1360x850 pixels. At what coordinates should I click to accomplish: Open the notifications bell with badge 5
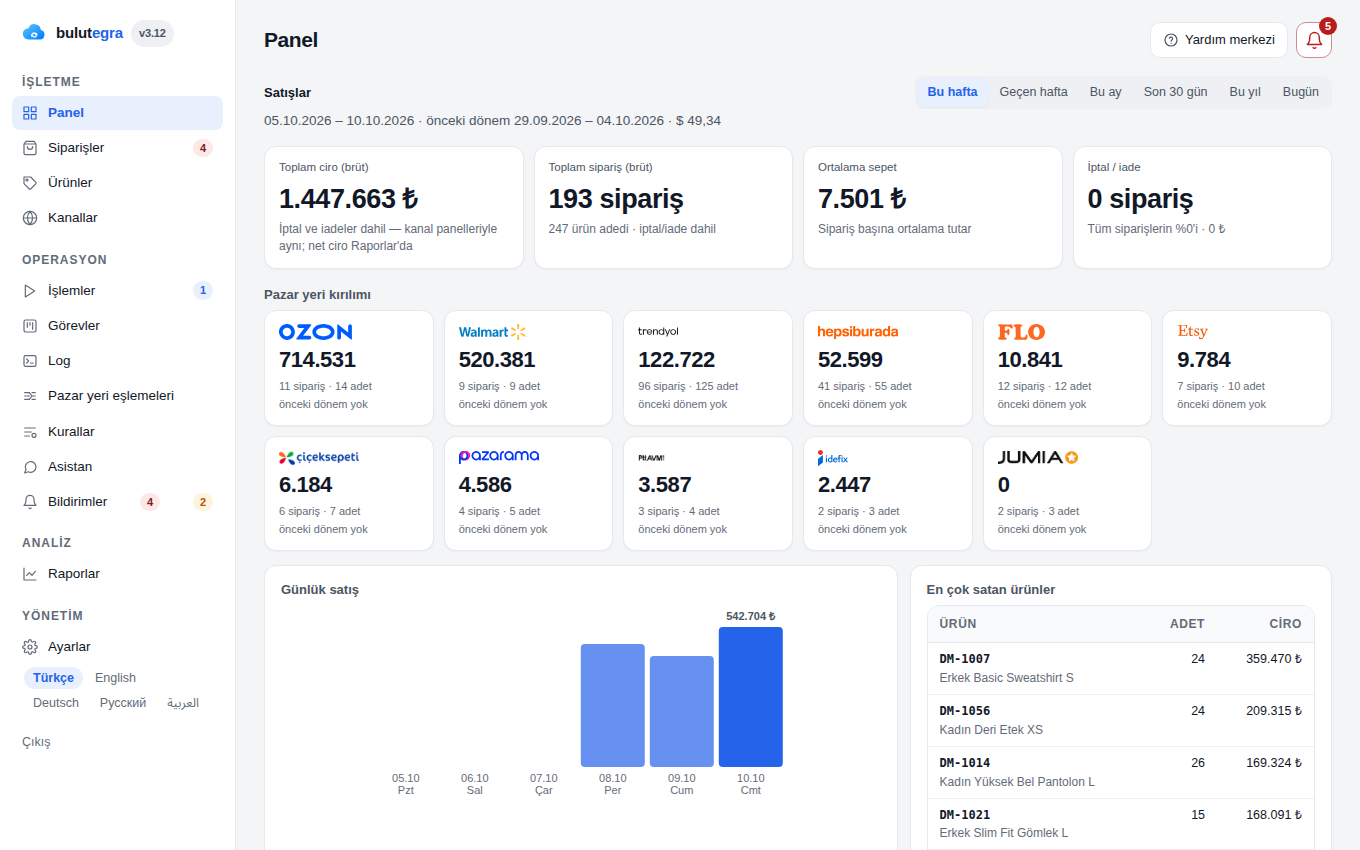pyautogui.click(x=1314, y=40)
